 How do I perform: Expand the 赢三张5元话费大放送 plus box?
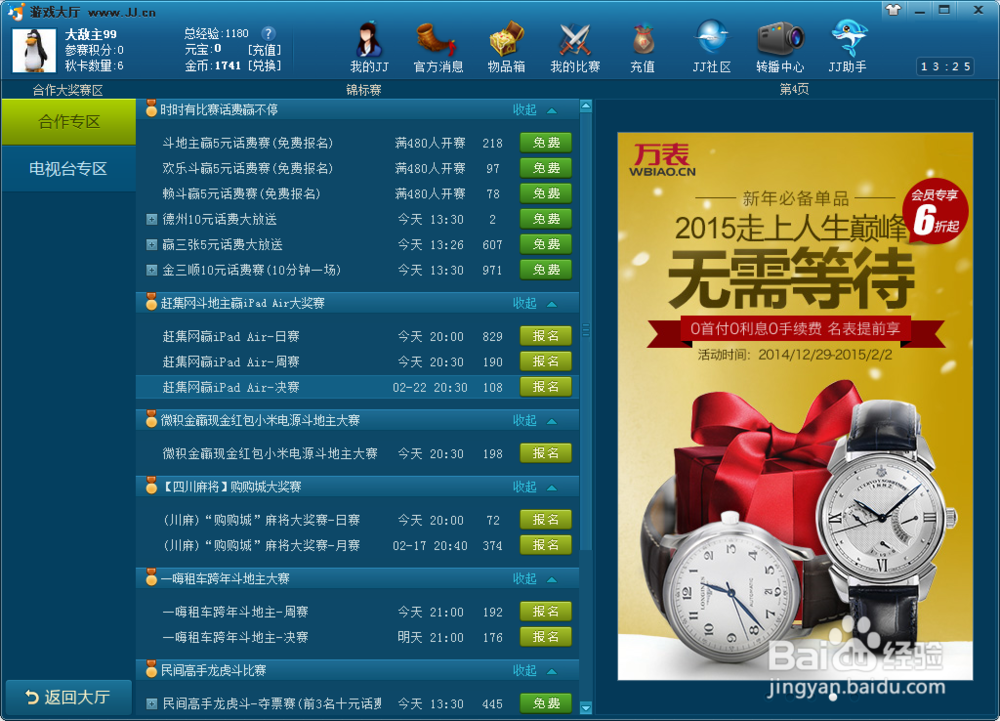pos(152,245)
